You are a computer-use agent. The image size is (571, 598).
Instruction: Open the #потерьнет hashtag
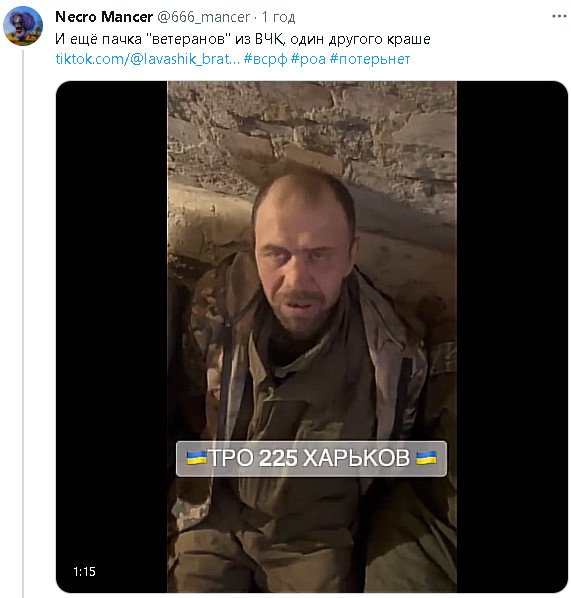[370, 59]
